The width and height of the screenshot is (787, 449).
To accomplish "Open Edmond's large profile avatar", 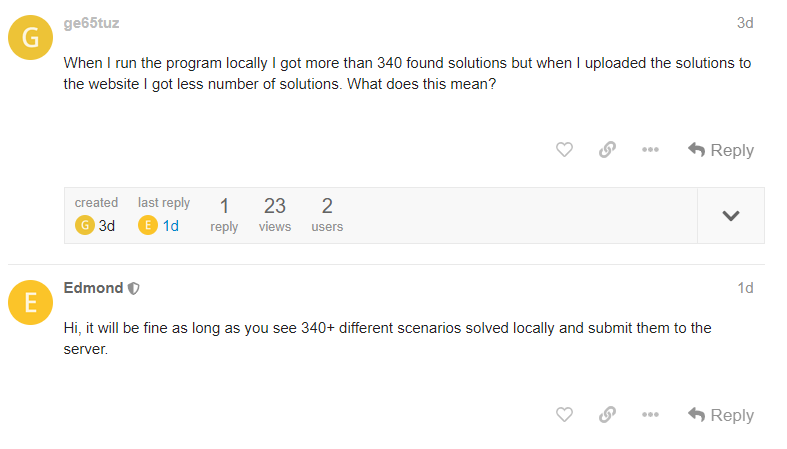I will [x=30, y=304].
